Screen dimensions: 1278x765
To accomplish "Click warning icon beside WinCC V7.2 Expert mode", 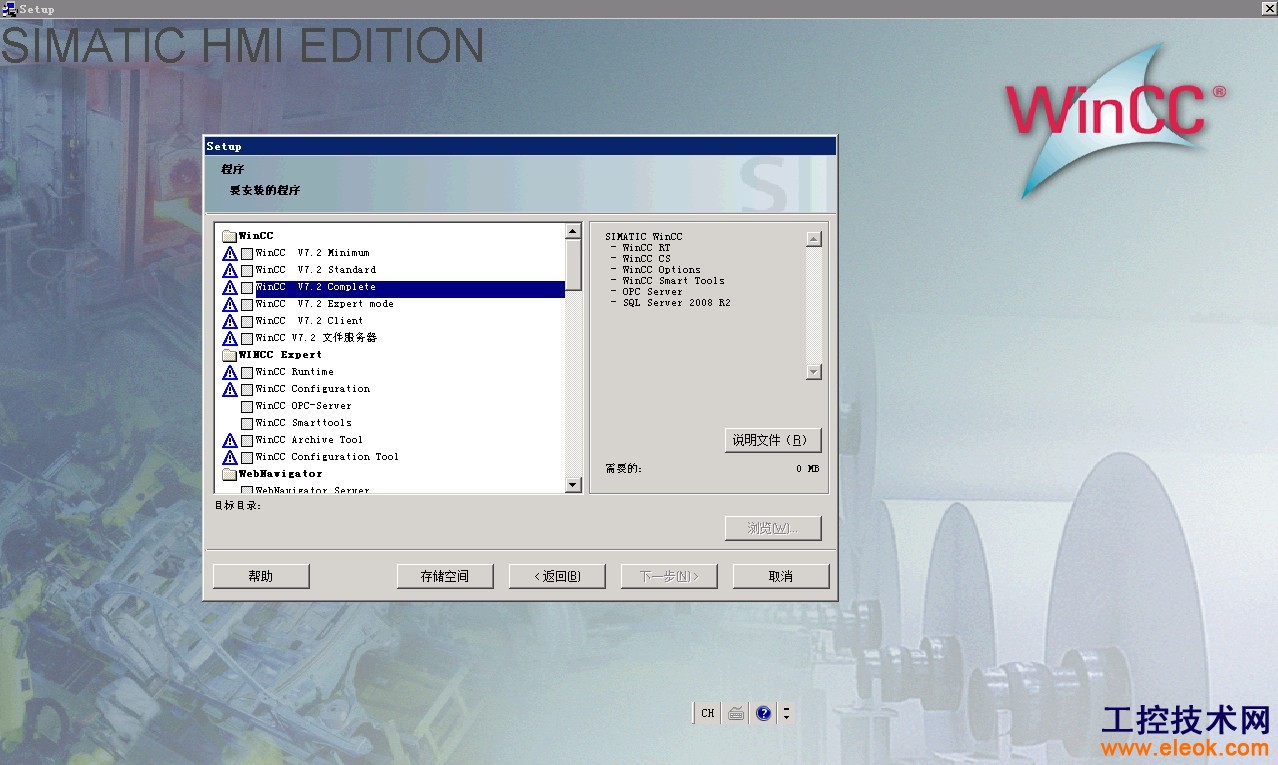I will [230, 304].
